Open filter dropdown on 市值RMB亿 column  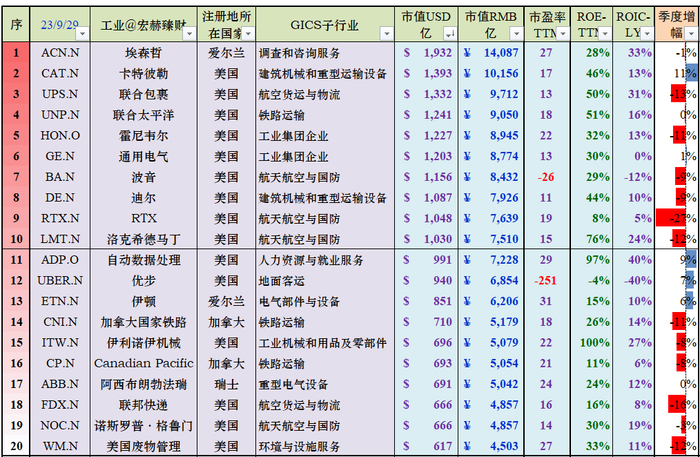(517, 33)
